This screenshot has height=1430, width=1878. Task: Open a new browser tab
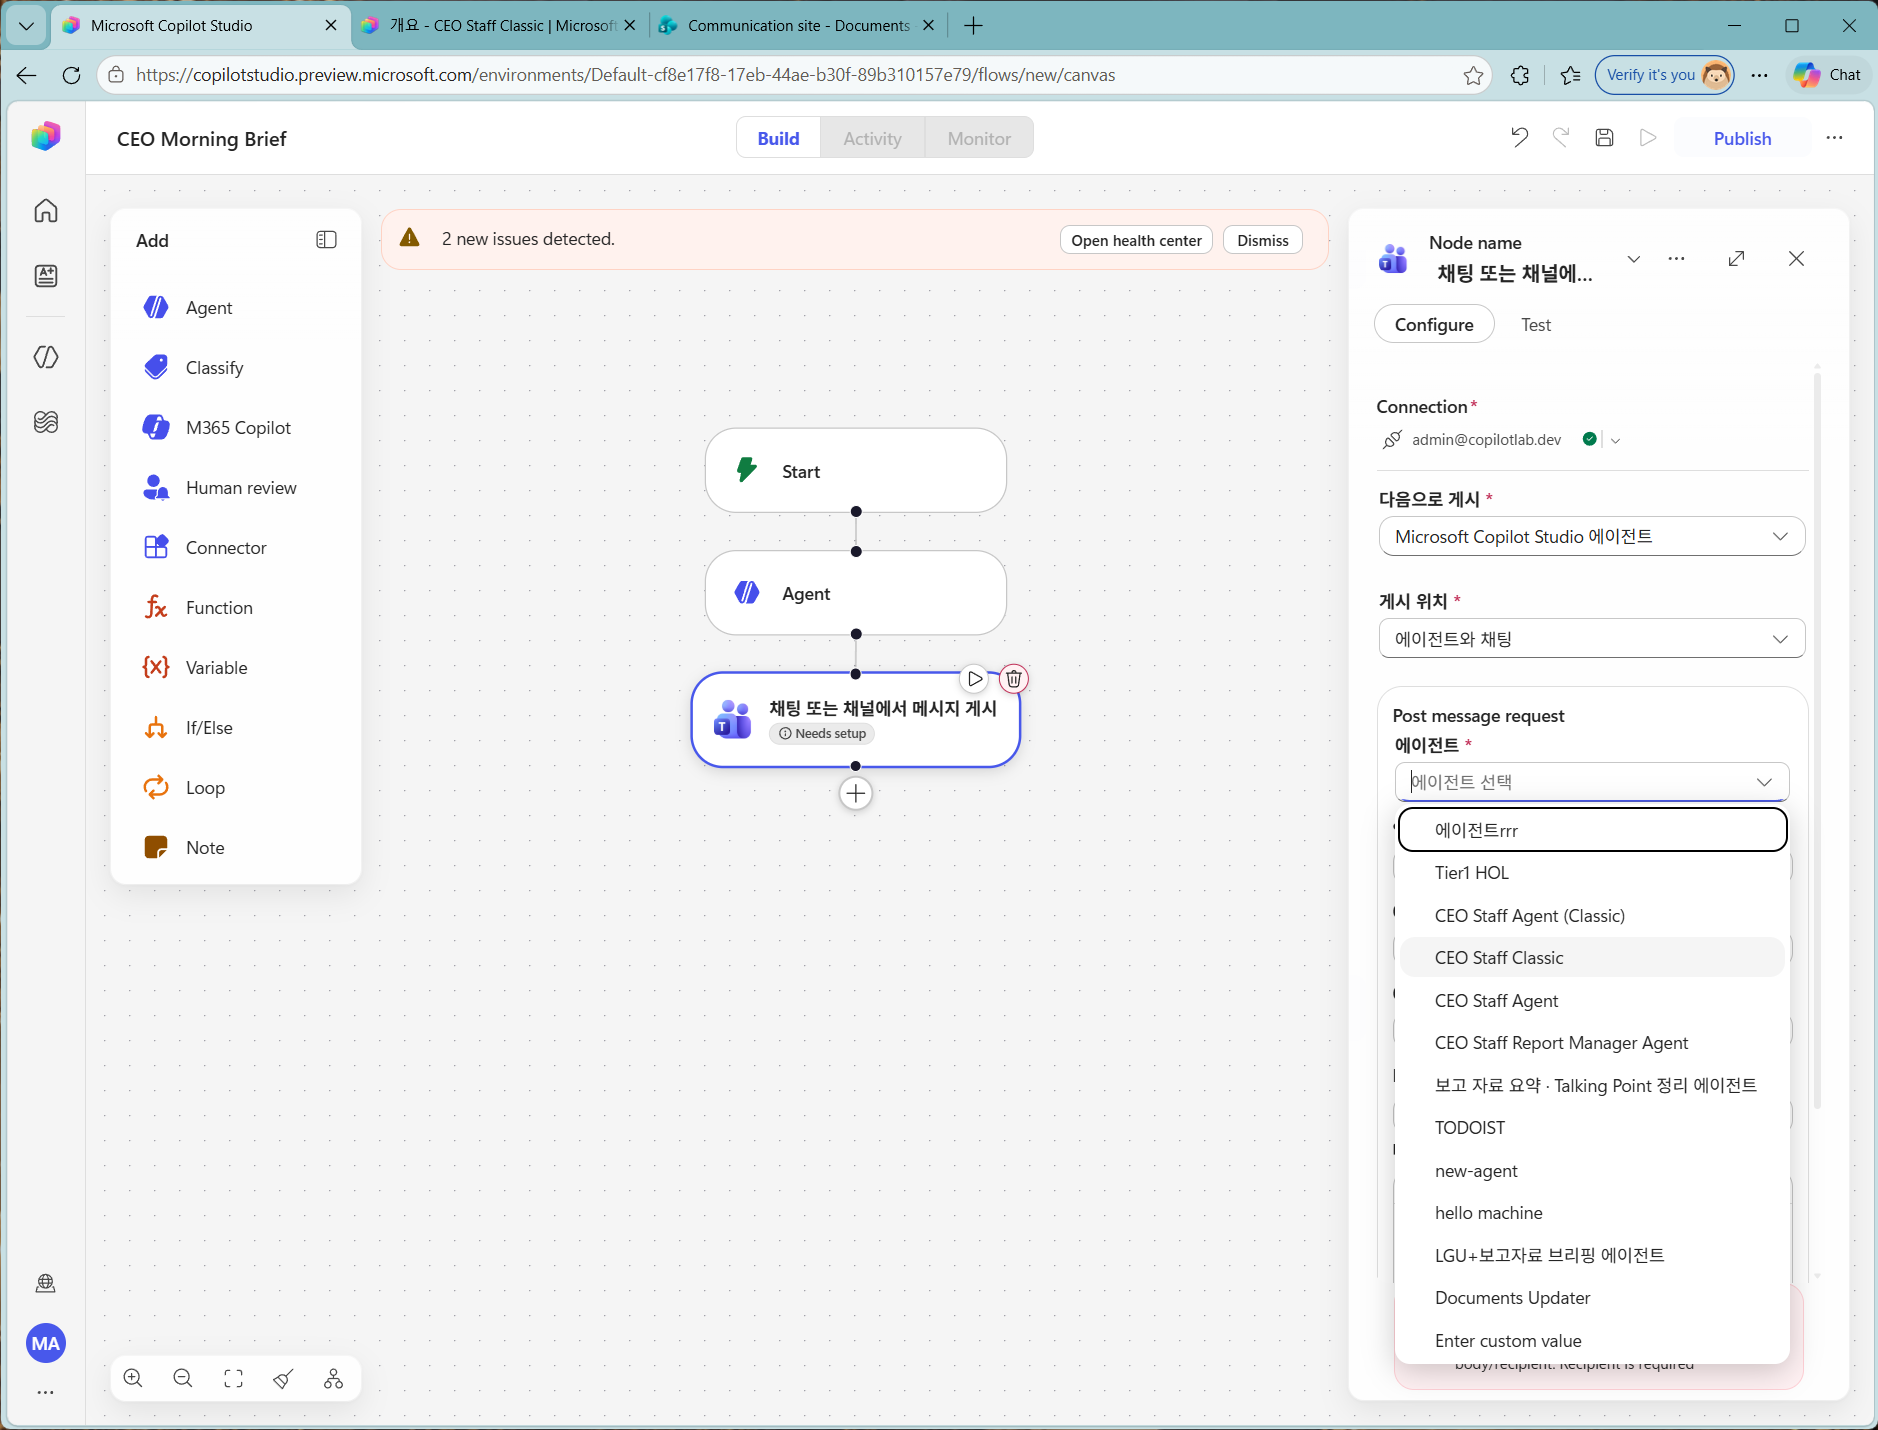pyautogui.click(x=973, y=26)
